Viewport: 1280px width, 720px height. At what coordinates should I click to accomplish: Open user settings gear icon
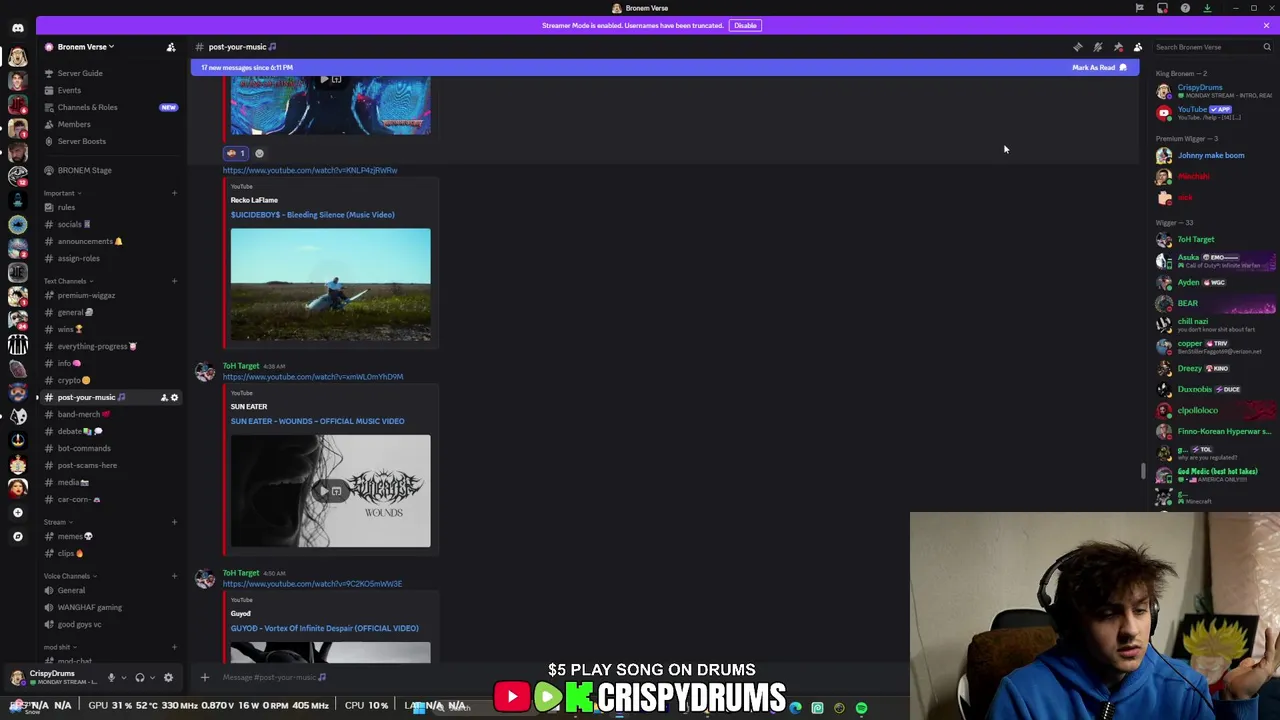click(x=168, y=677)
